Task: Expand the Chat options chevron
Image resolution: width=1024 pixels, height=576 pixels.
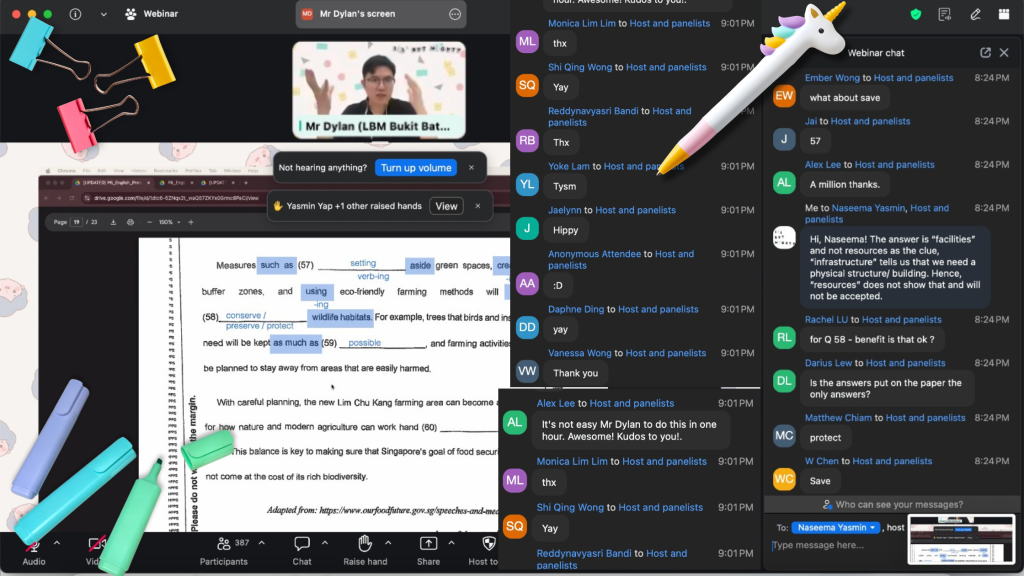Action: pos(325,543)
